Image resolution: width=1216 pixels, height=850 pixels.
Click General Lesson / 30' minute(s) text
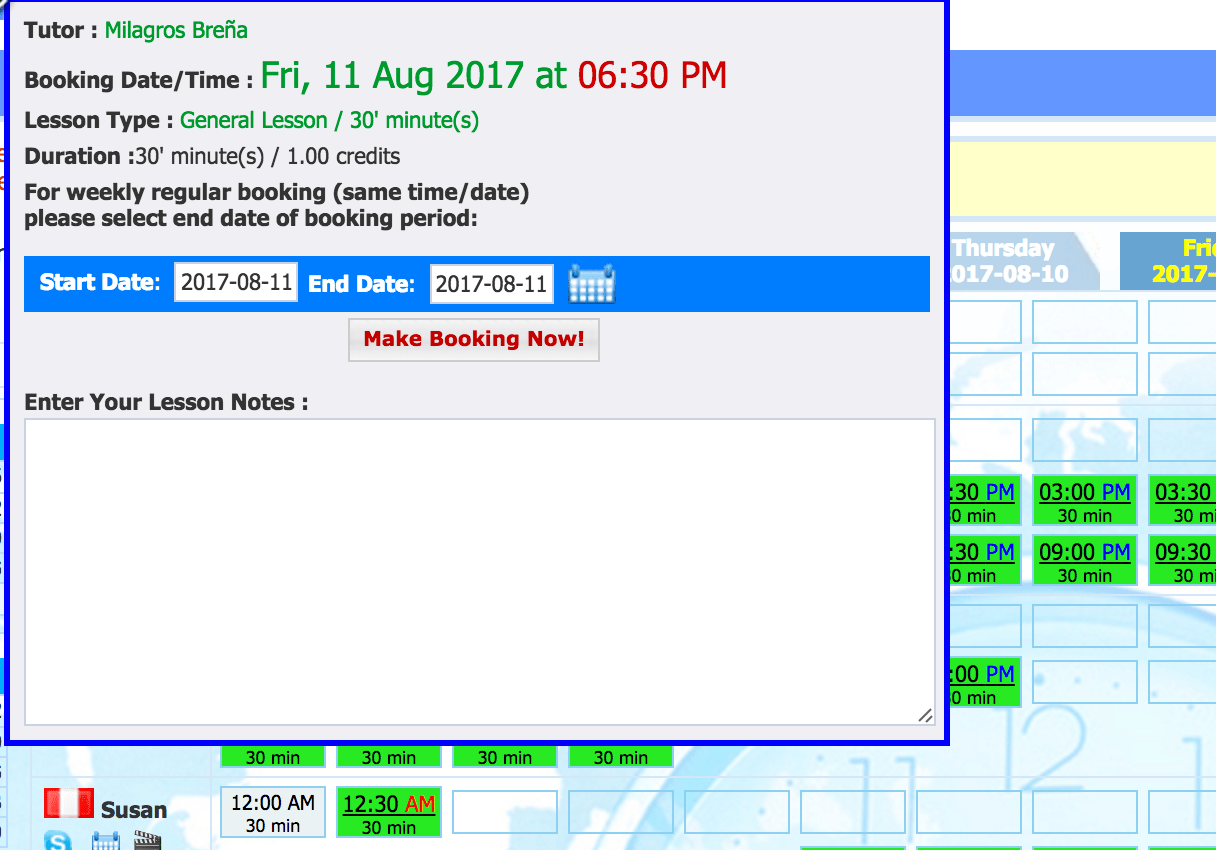[x=329, y=121]
